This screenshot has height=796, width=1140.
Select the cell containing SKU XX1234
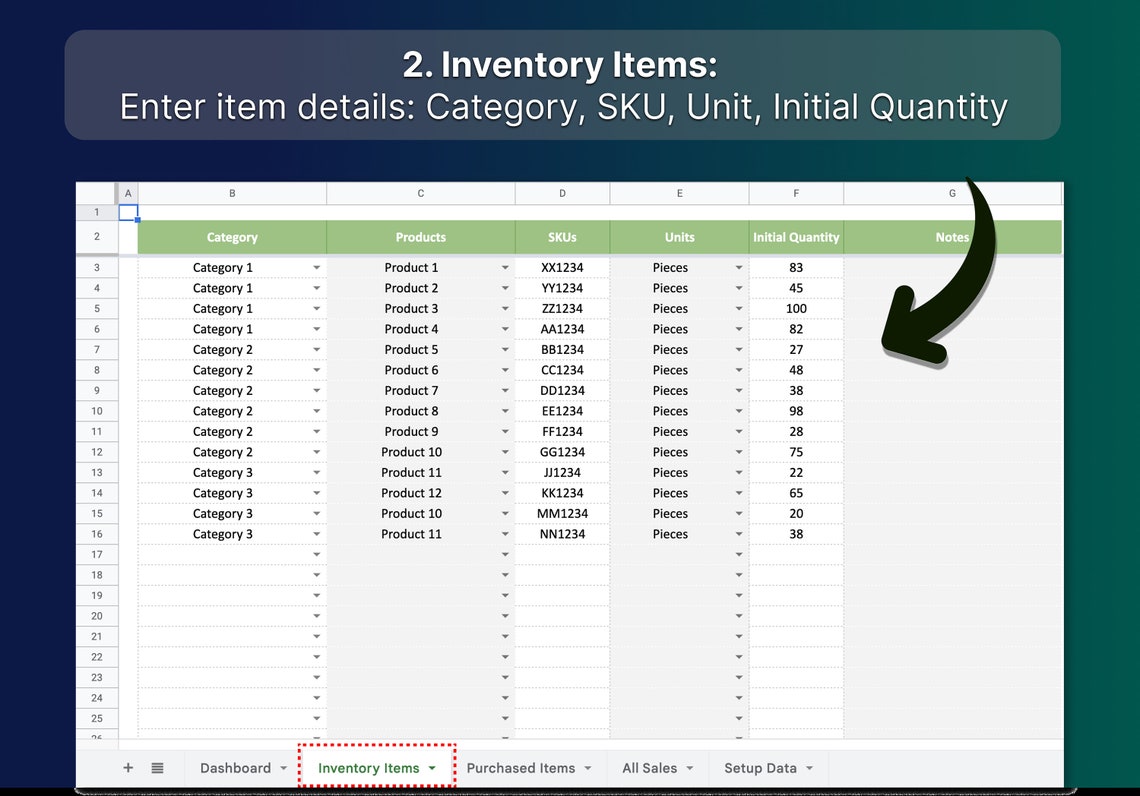[x=562, y=267]
